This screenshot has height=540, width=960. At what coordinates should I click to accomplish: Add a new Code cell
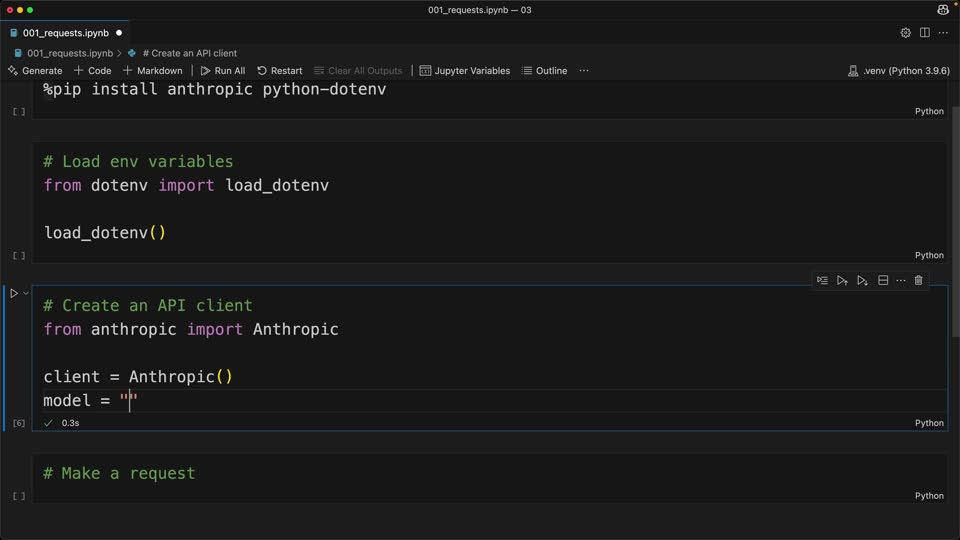click(x=92, y=70)
